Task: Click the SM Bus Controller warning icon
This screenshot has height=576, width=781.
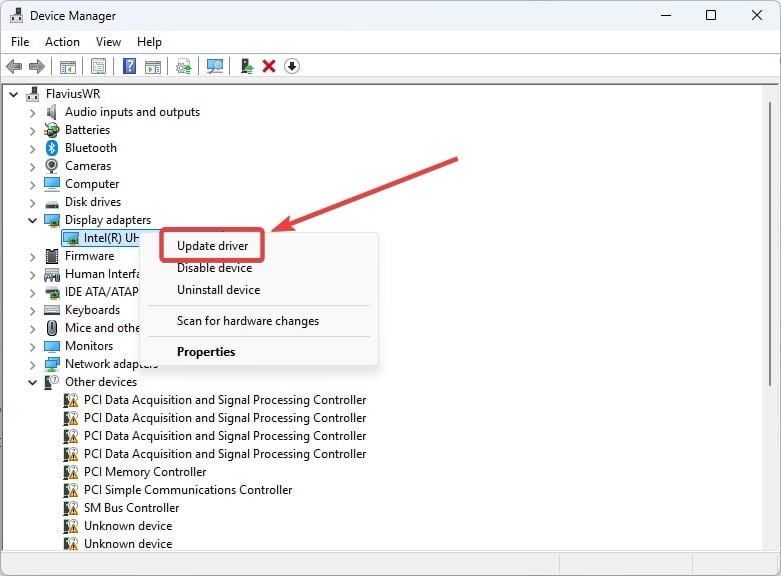Action: pyautogui.click(x=71, y=508)
